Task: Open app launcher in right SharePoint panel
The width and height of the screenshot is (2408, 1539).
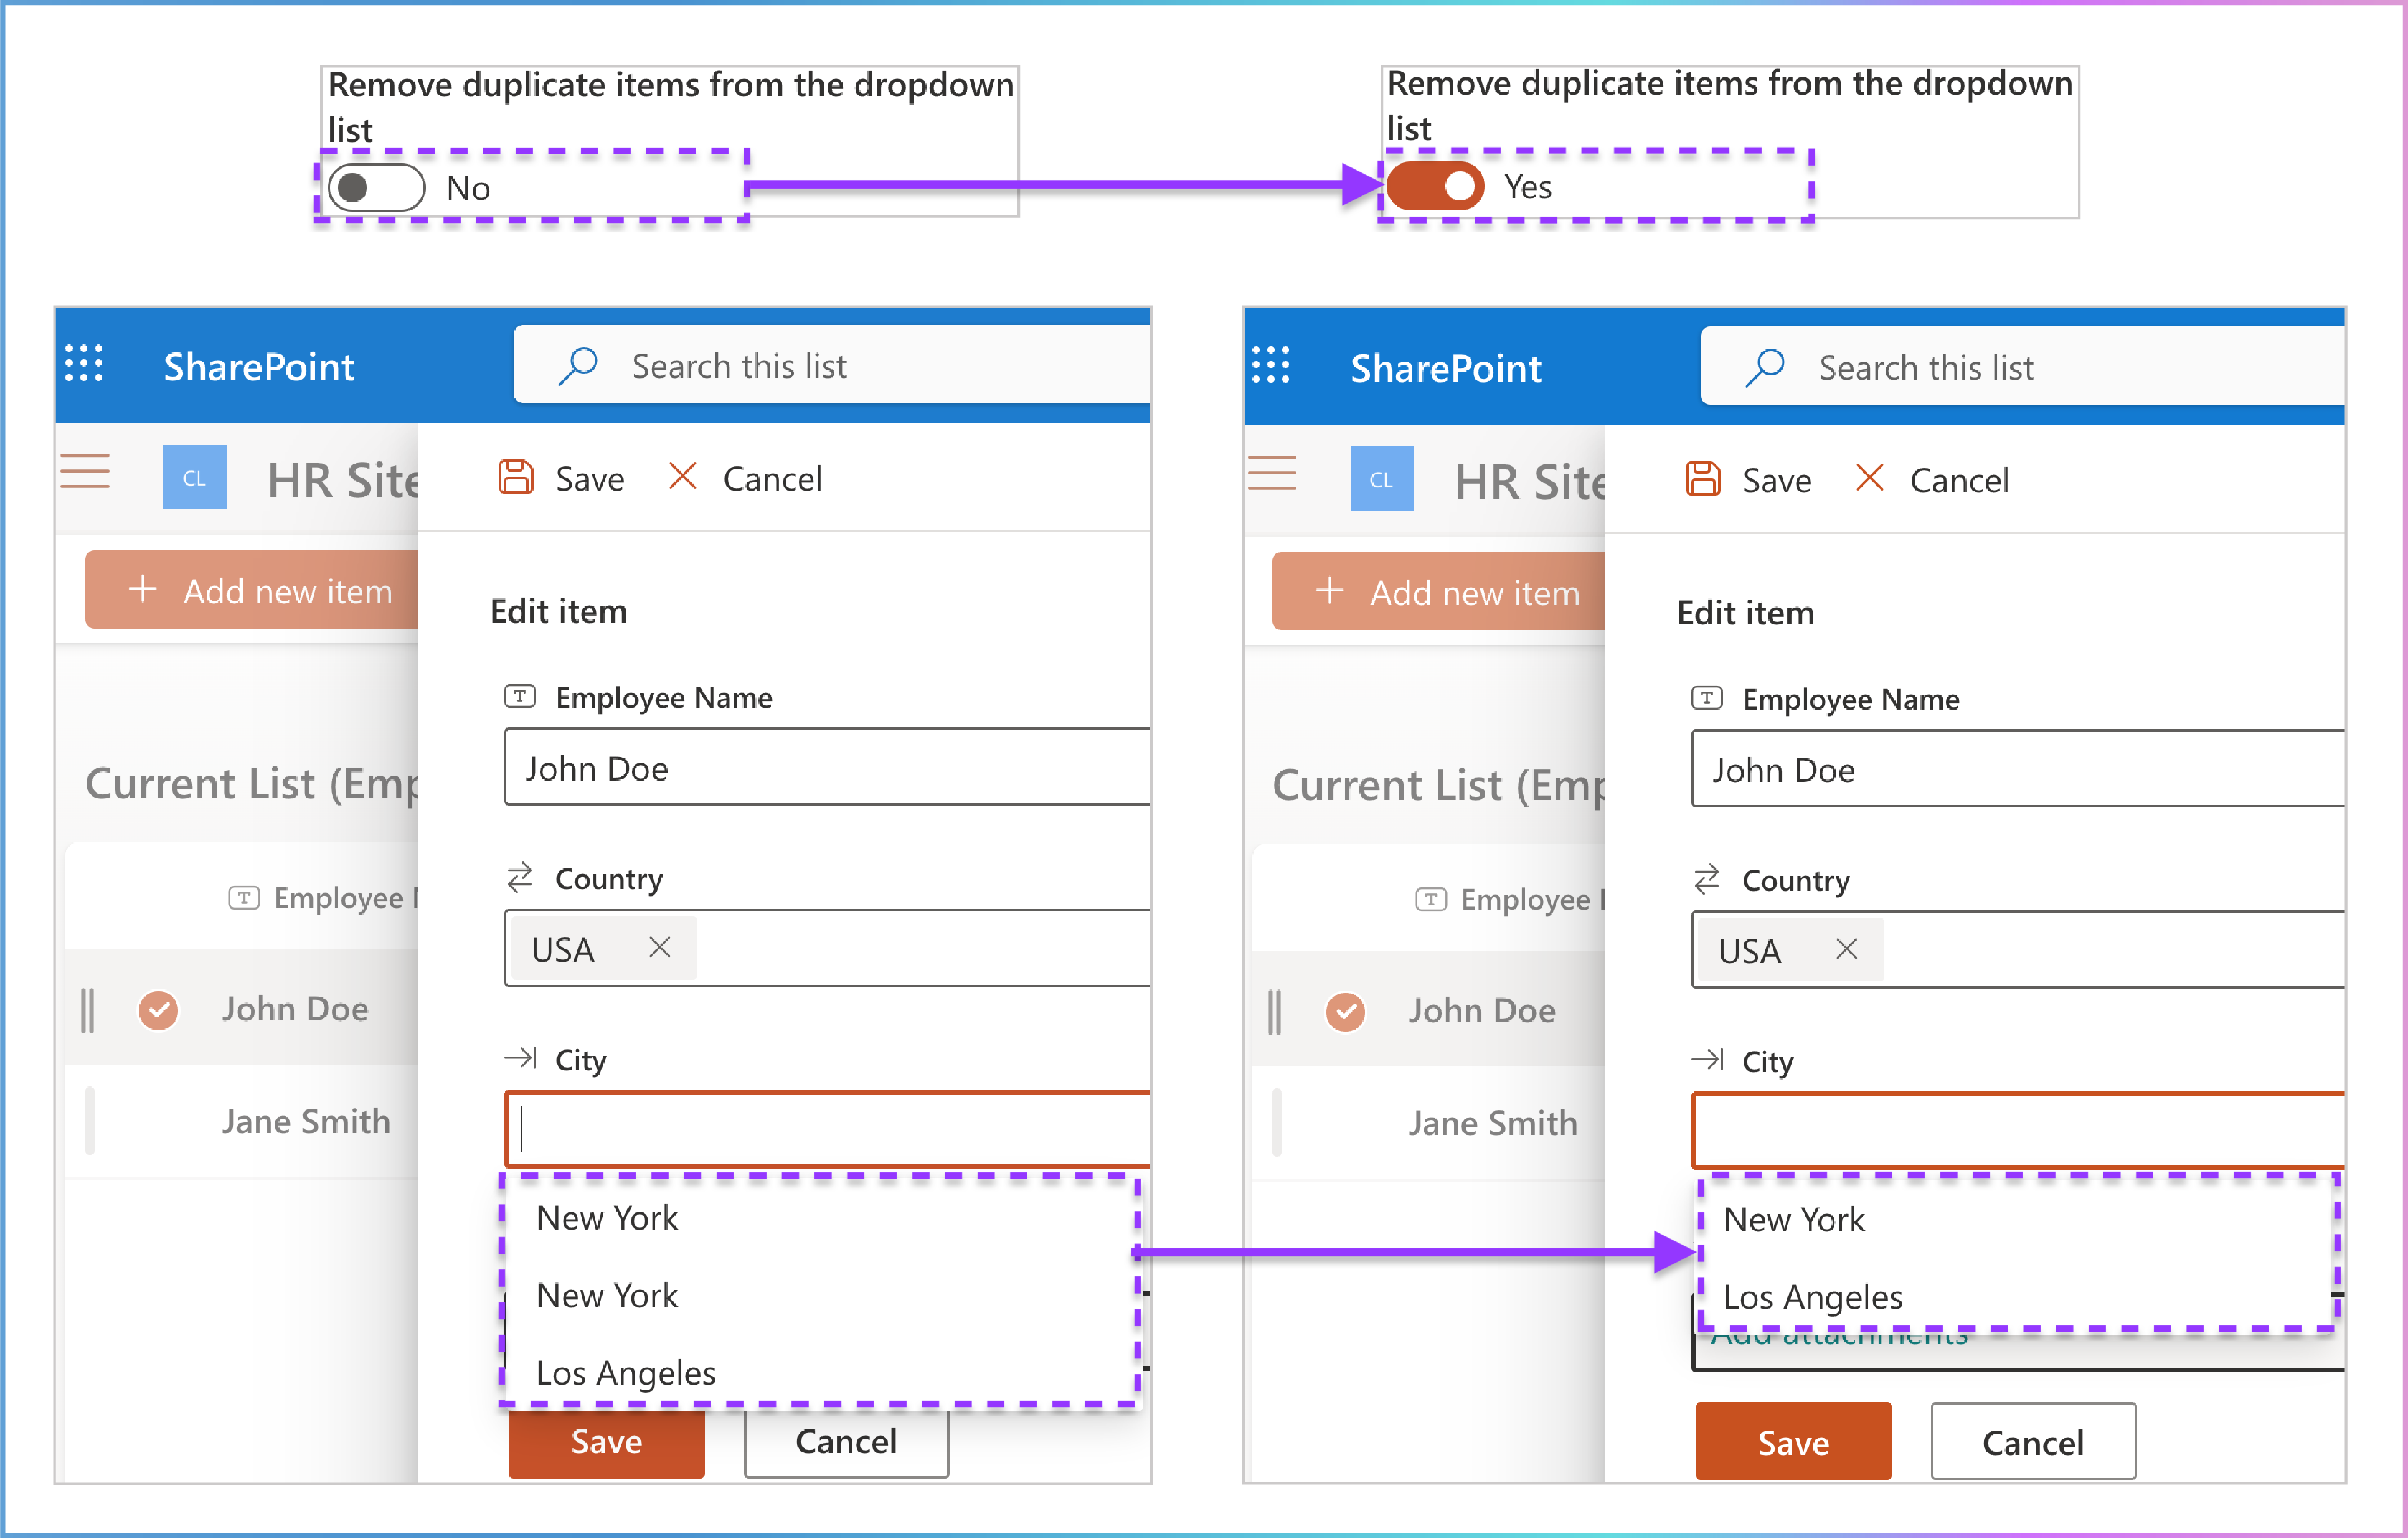Action: coord(1271,365)
